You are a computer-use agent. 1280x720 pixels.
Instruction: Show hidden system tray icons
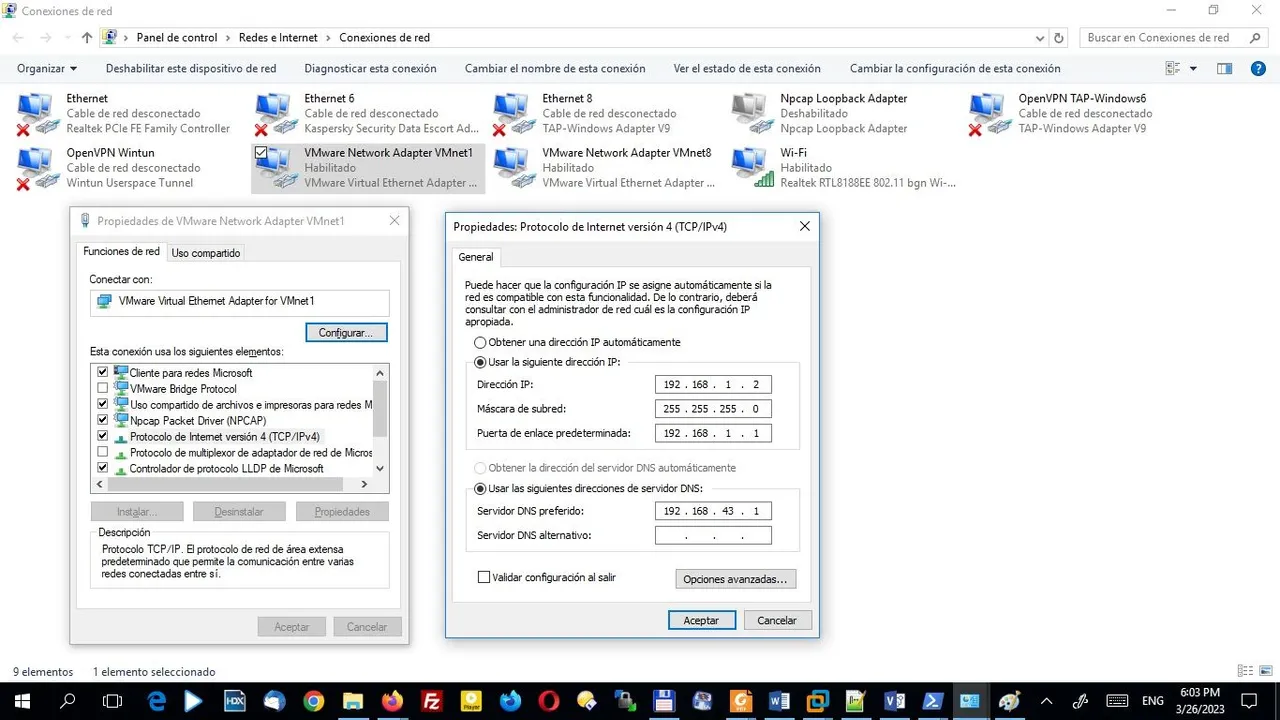(x=1047, y=701)
